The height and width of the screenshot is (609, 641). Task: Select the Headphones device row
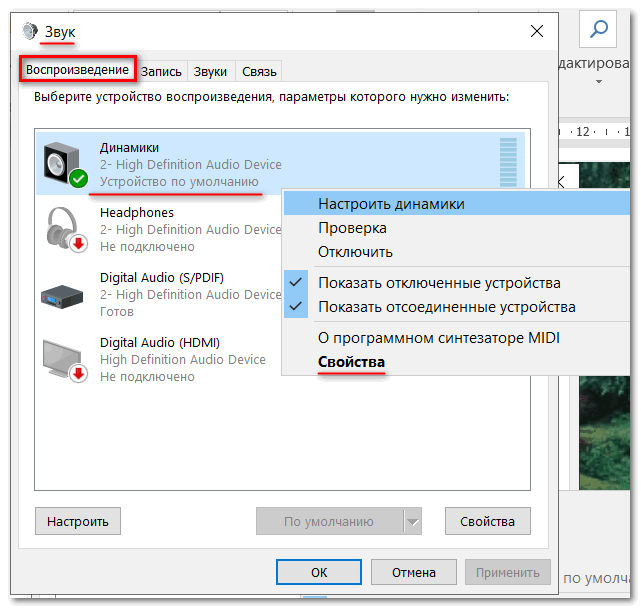(x=159, y=229)
